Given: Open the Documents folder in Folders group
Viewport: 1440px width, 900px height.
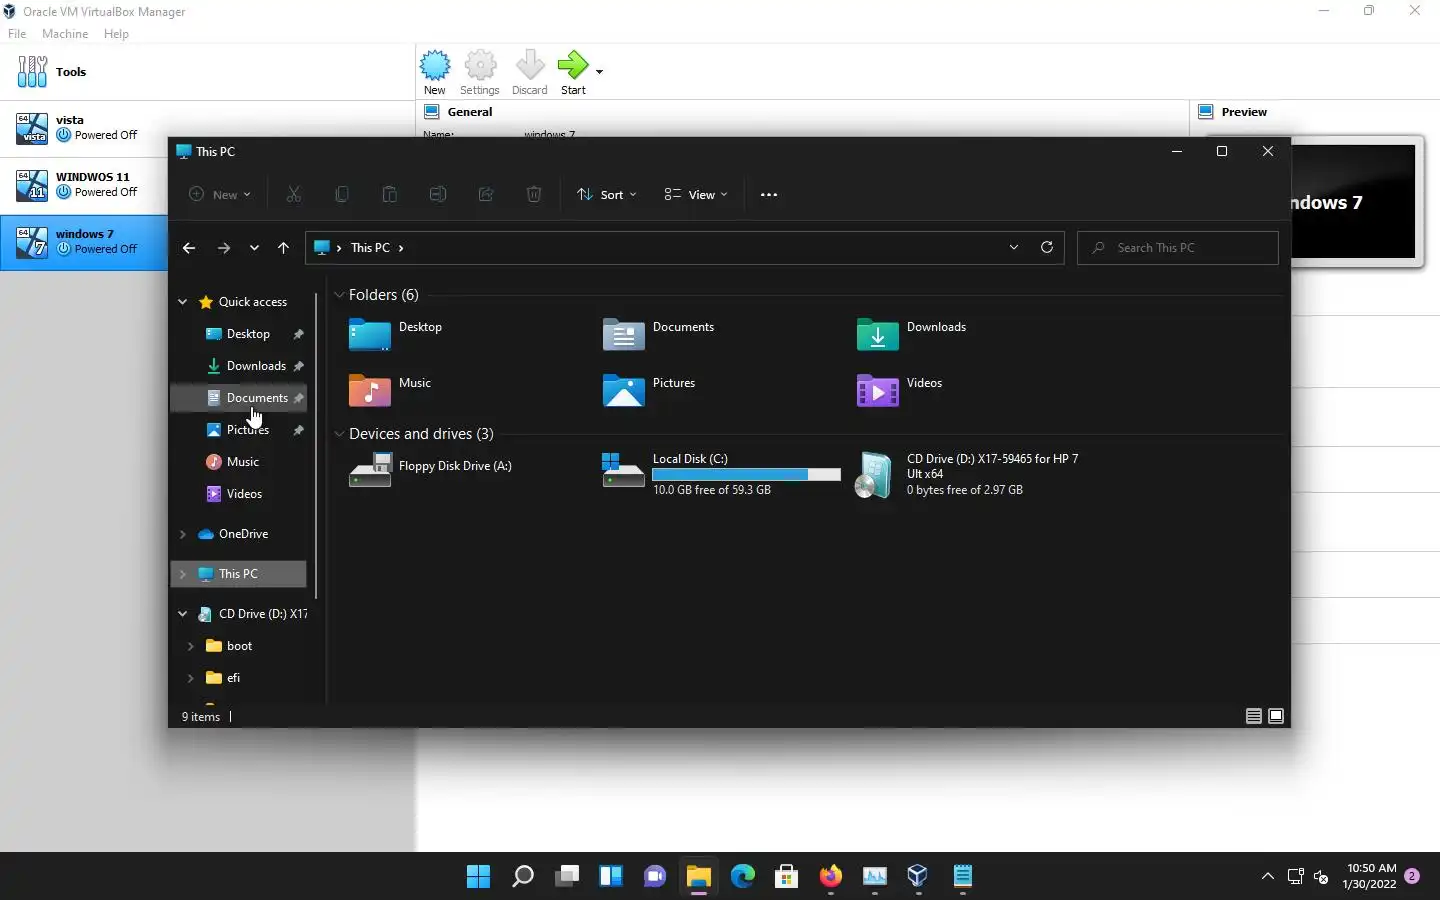Looking at the screenshot, I should click(658, 335).
